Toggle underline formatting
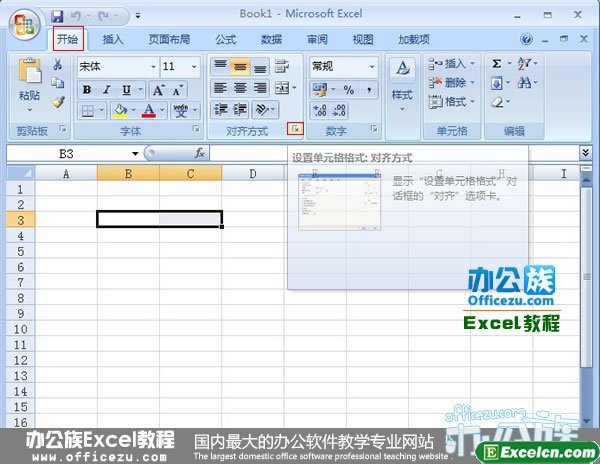 point(126,90)
